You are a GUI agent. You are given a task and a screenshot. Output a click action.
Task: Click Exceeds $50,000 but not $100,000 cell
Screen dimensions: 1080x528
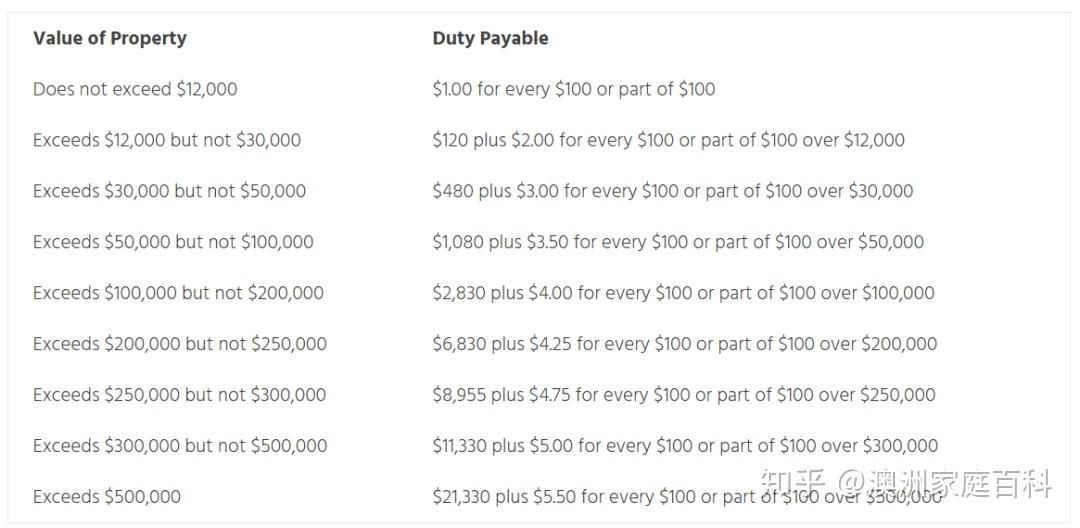[173, 242]
